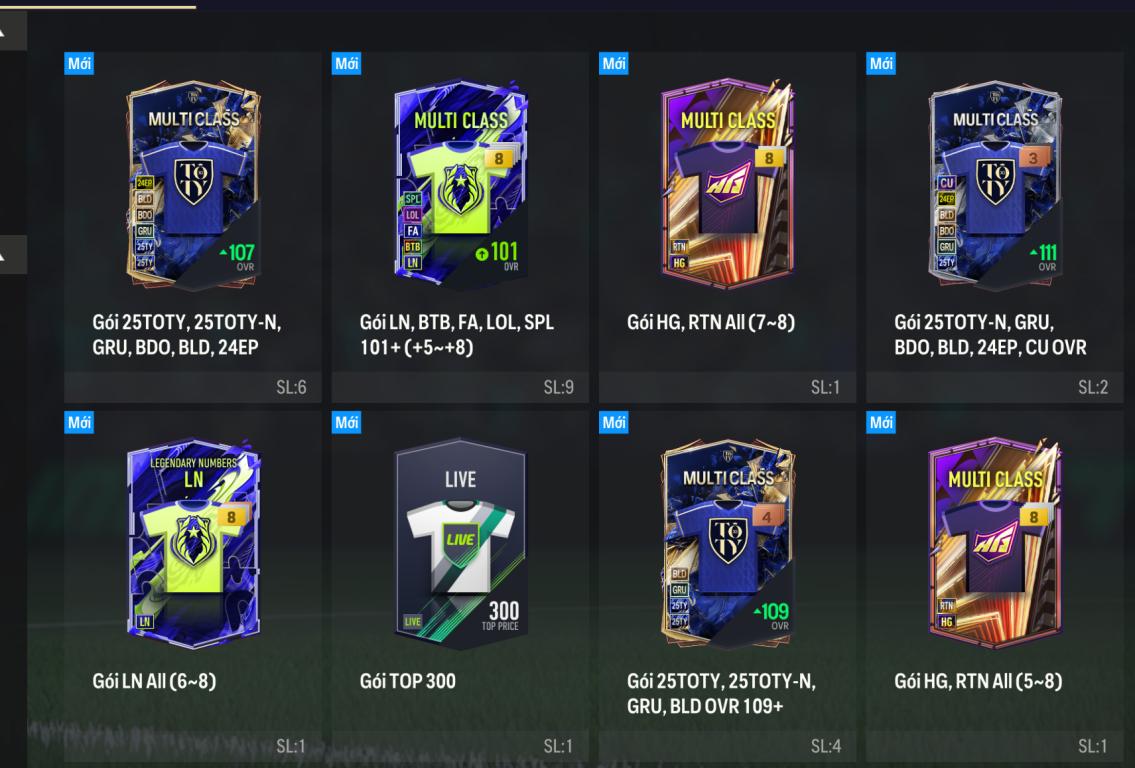The image size is (1135, 768).
Task: Open the 109 OVR TOTY Multi Class pack
Action: tap(728, 543)
